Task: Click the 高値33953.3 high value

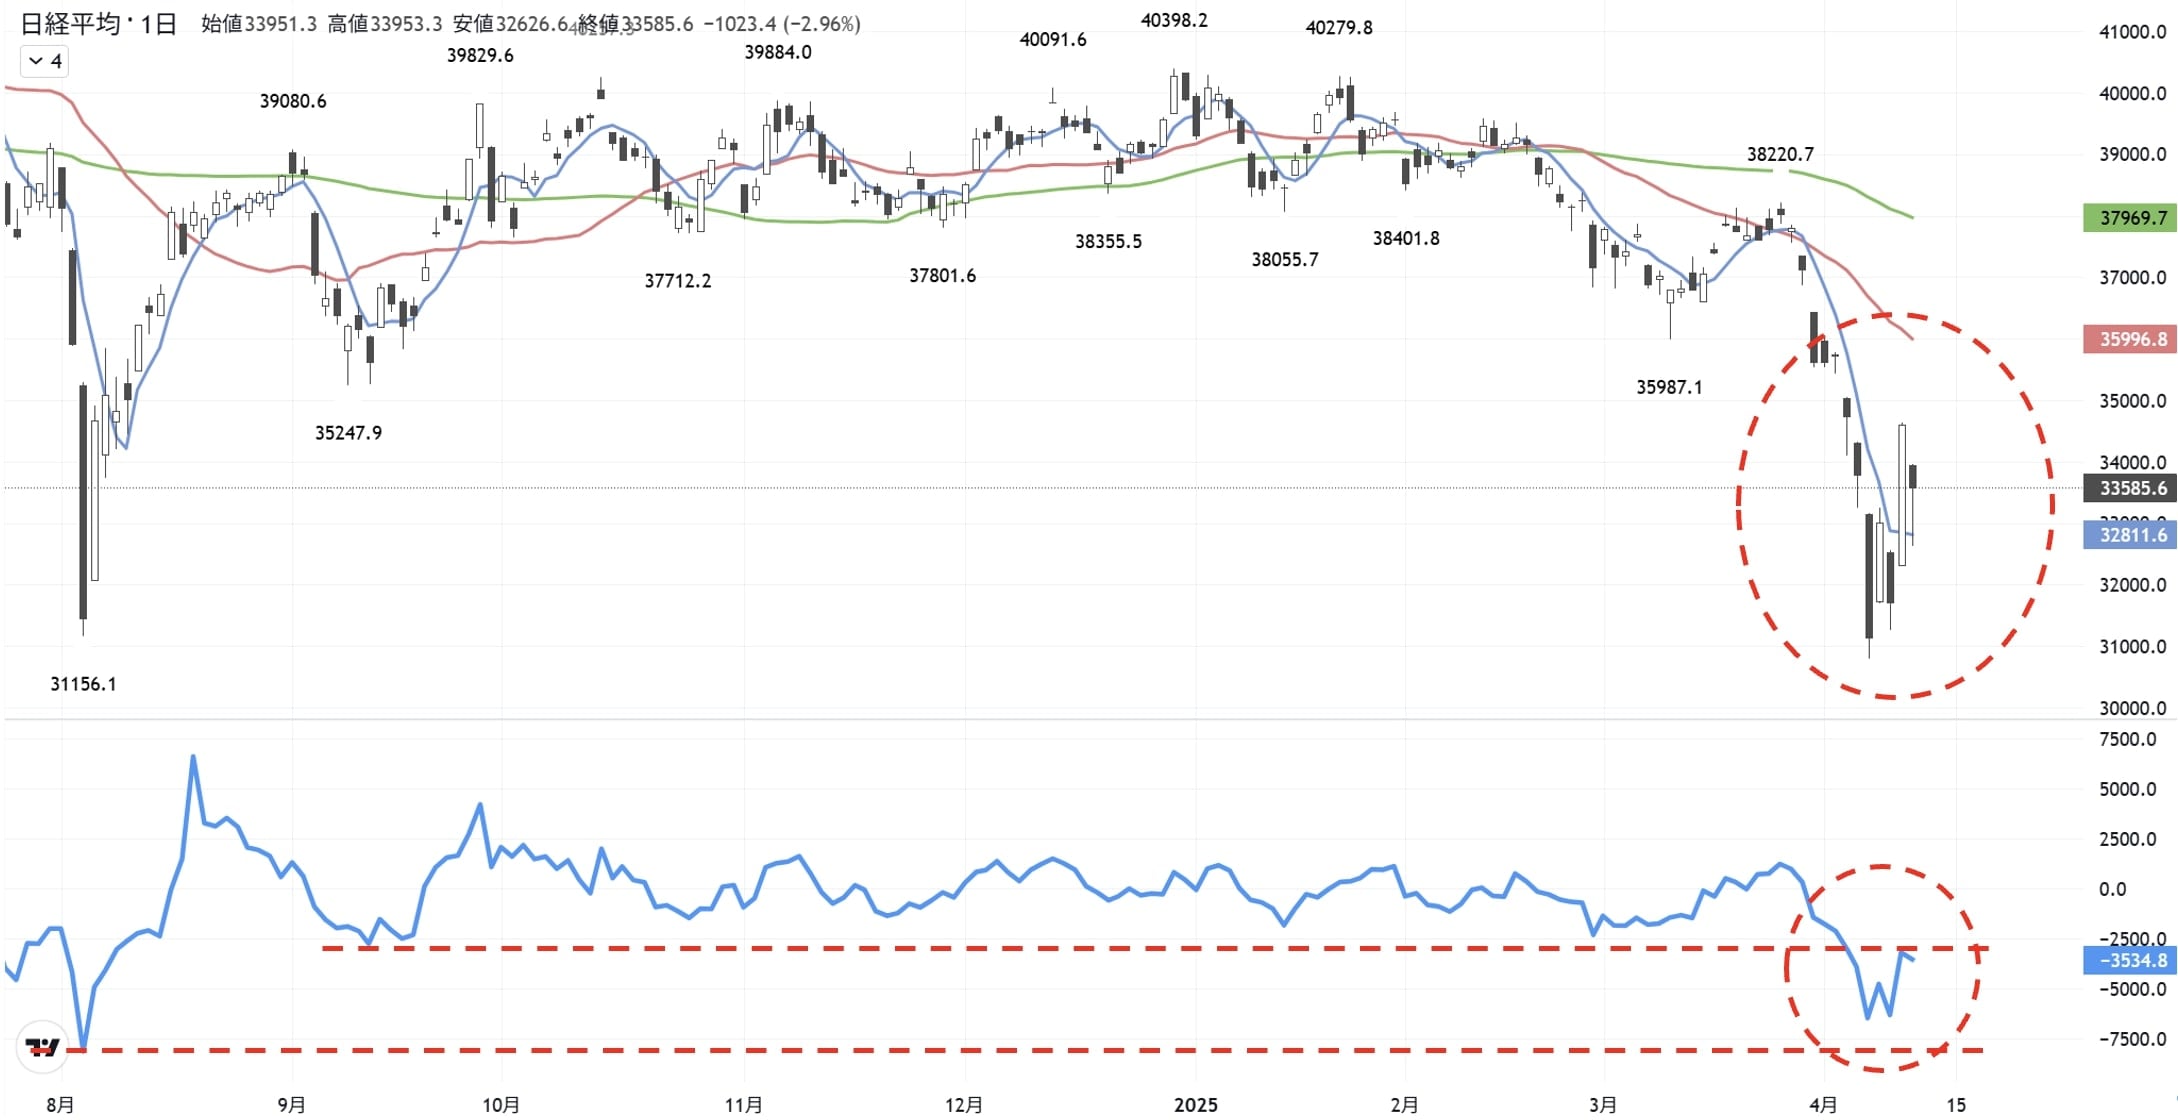Action: pos(385,24)
